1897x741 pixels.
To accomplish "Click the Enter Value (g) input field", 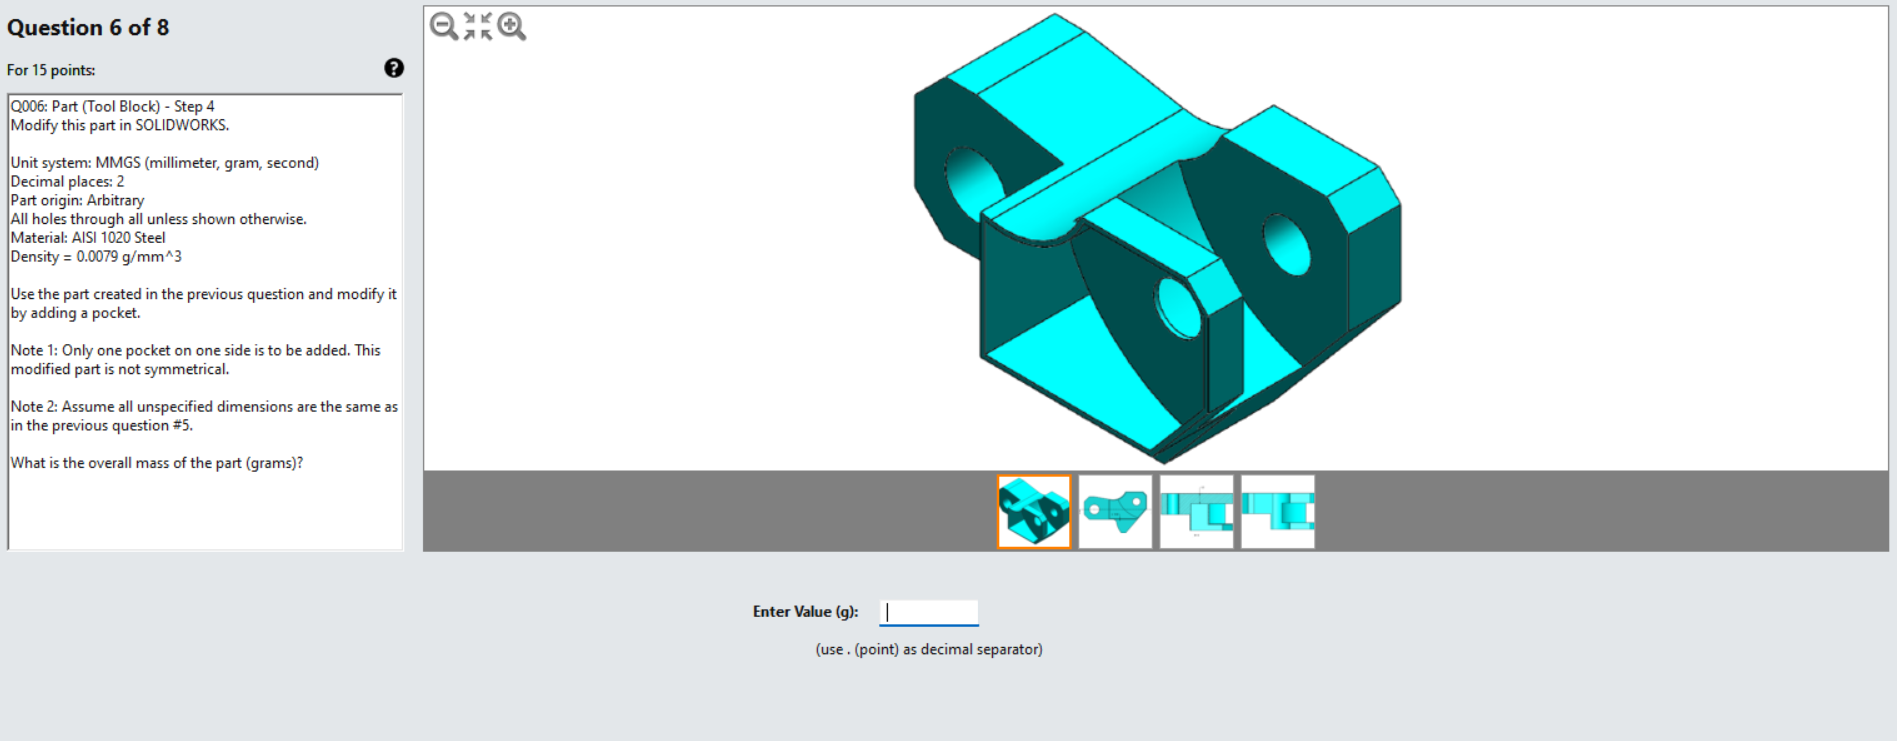I will [x=929, y=612].
